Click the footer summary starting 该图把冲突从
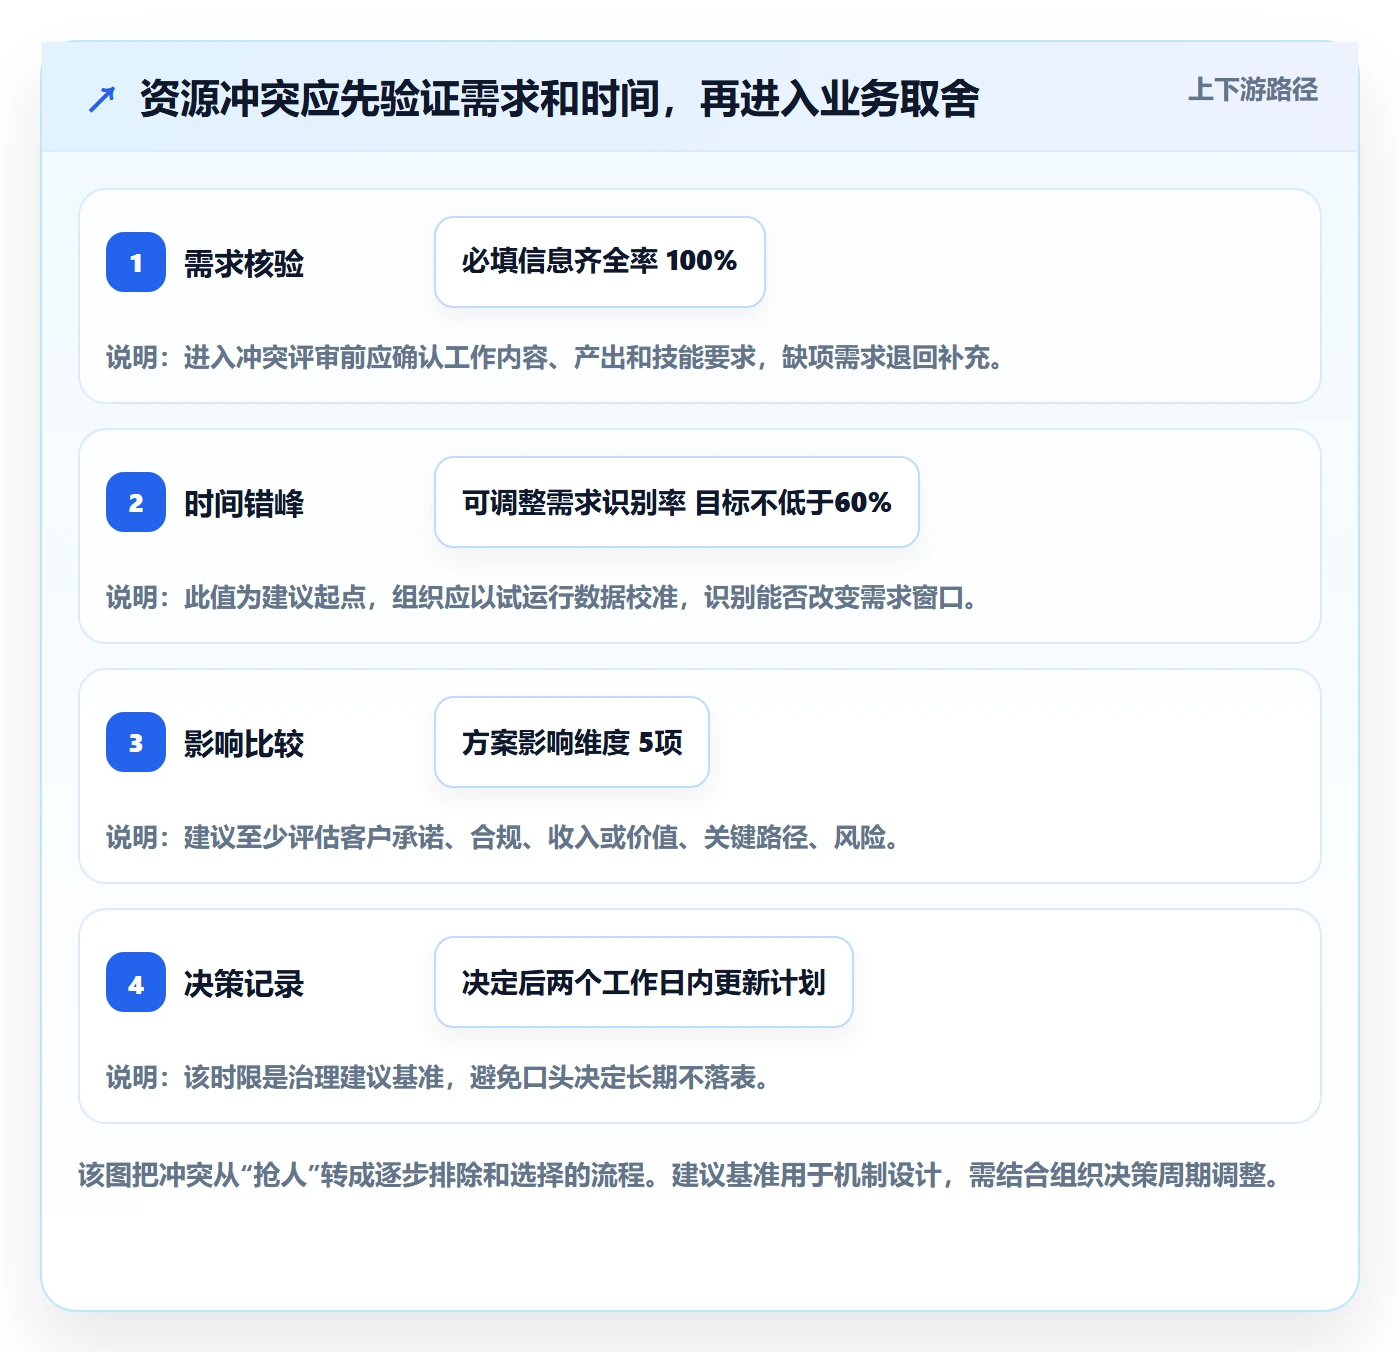The width and height of the screenshot is (1400, 1352). [x=681, y=1174]
